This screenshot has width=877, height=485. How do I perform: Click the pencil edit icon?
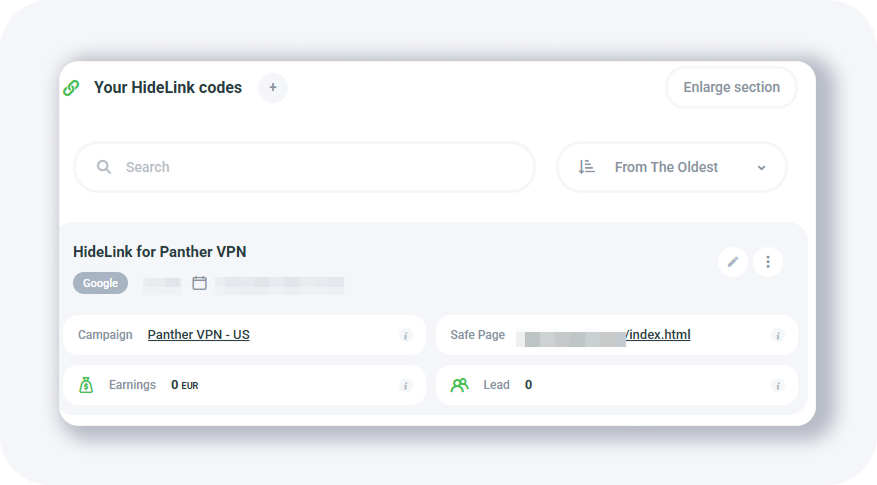coord(733,262)
